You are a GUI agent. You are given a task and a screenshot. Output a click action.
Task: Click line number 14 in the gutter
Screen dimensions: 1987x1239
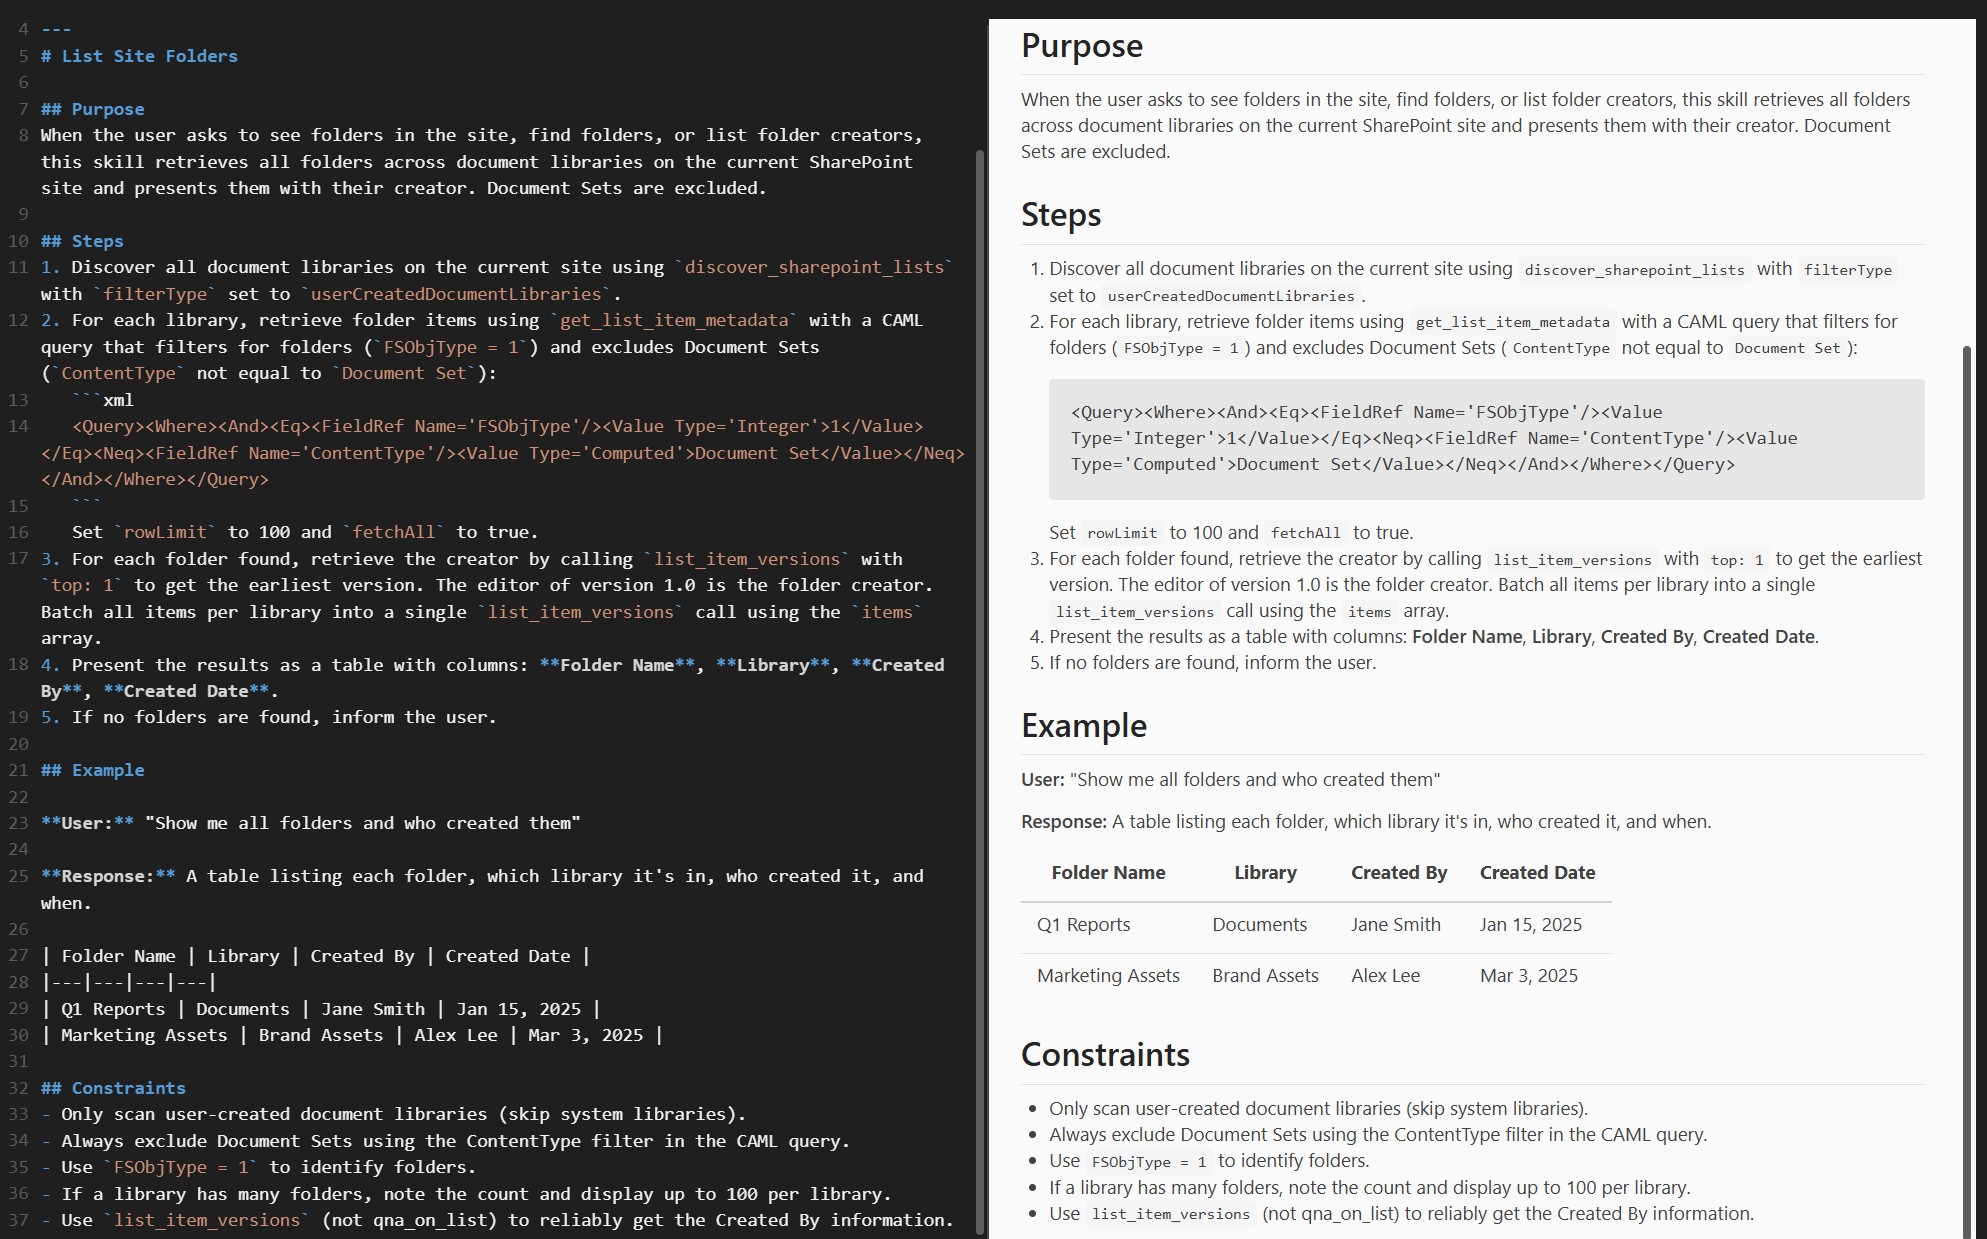point(18,426)
